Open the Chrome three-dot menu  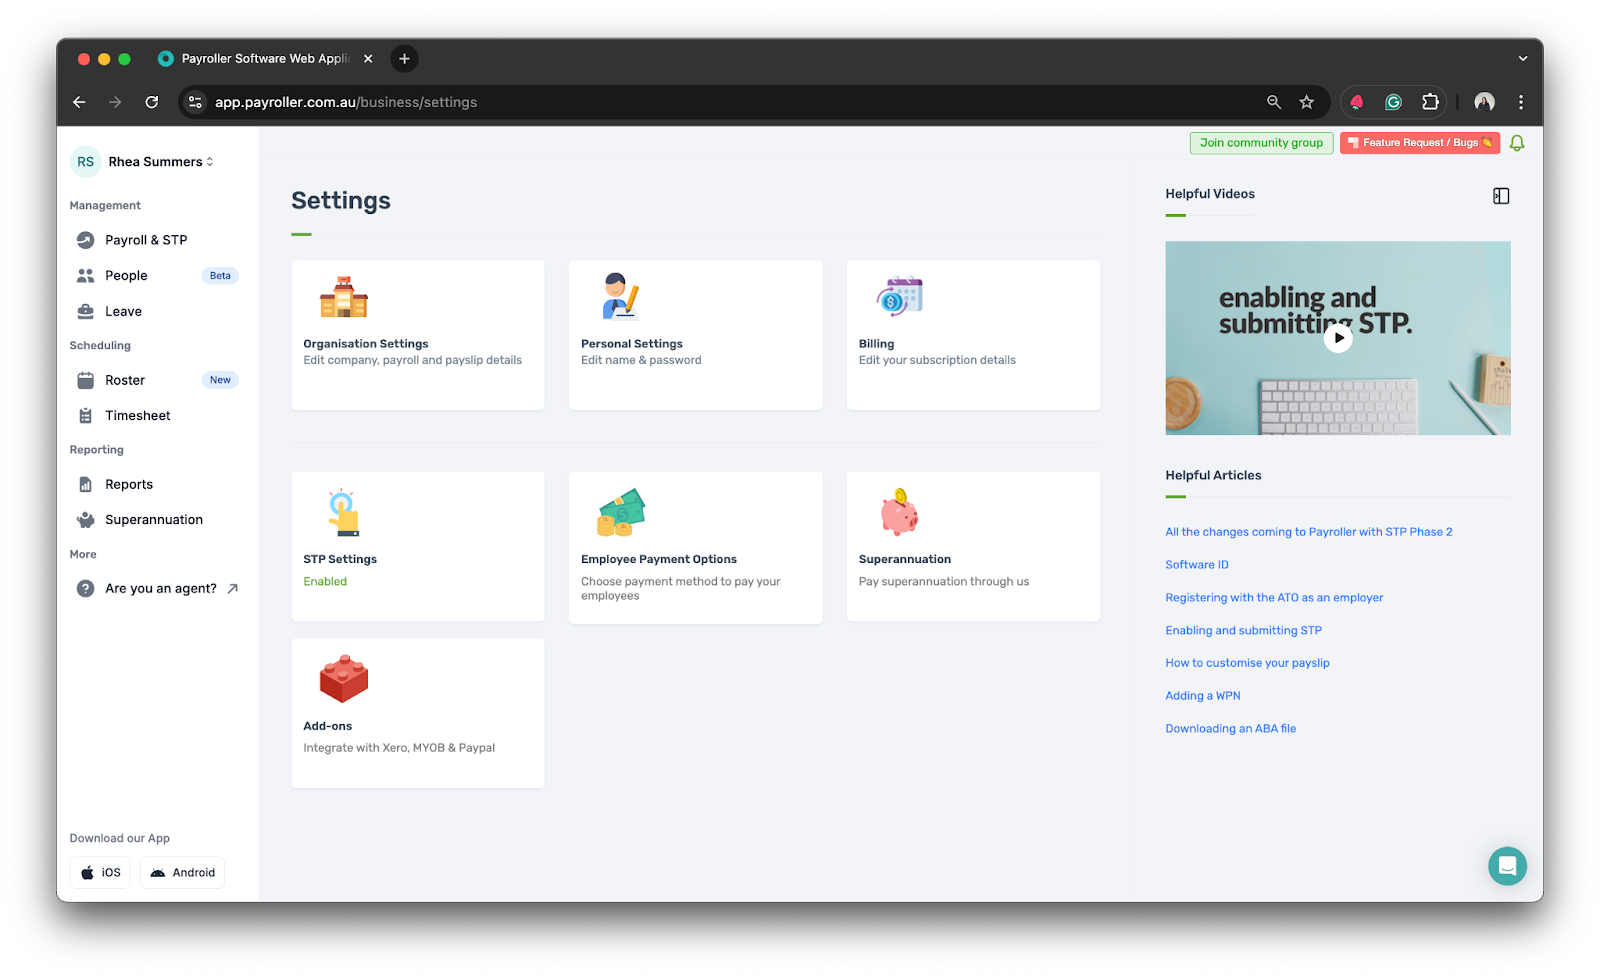pos(1521,102)
